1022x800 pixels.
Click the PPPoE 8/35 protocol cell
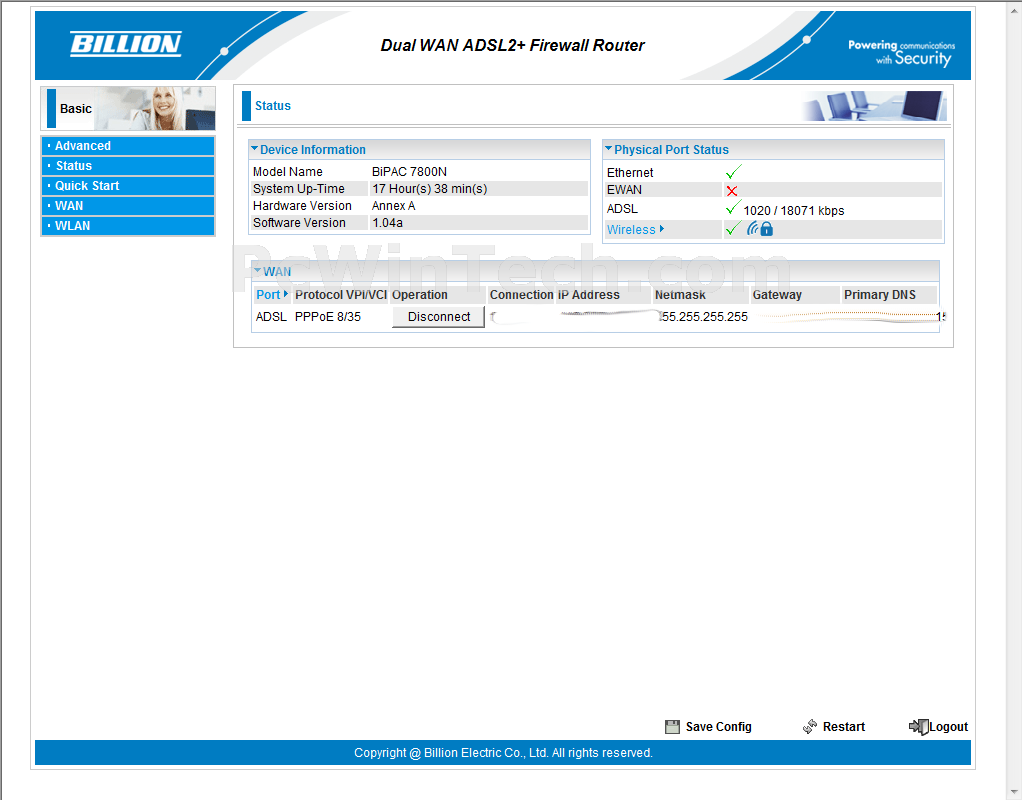[x=328, y=317]
